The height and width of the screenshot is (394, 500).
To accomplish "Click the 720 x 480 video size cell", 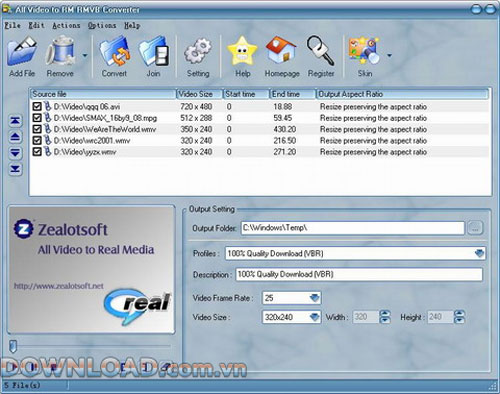I will (x=196, y=107).
